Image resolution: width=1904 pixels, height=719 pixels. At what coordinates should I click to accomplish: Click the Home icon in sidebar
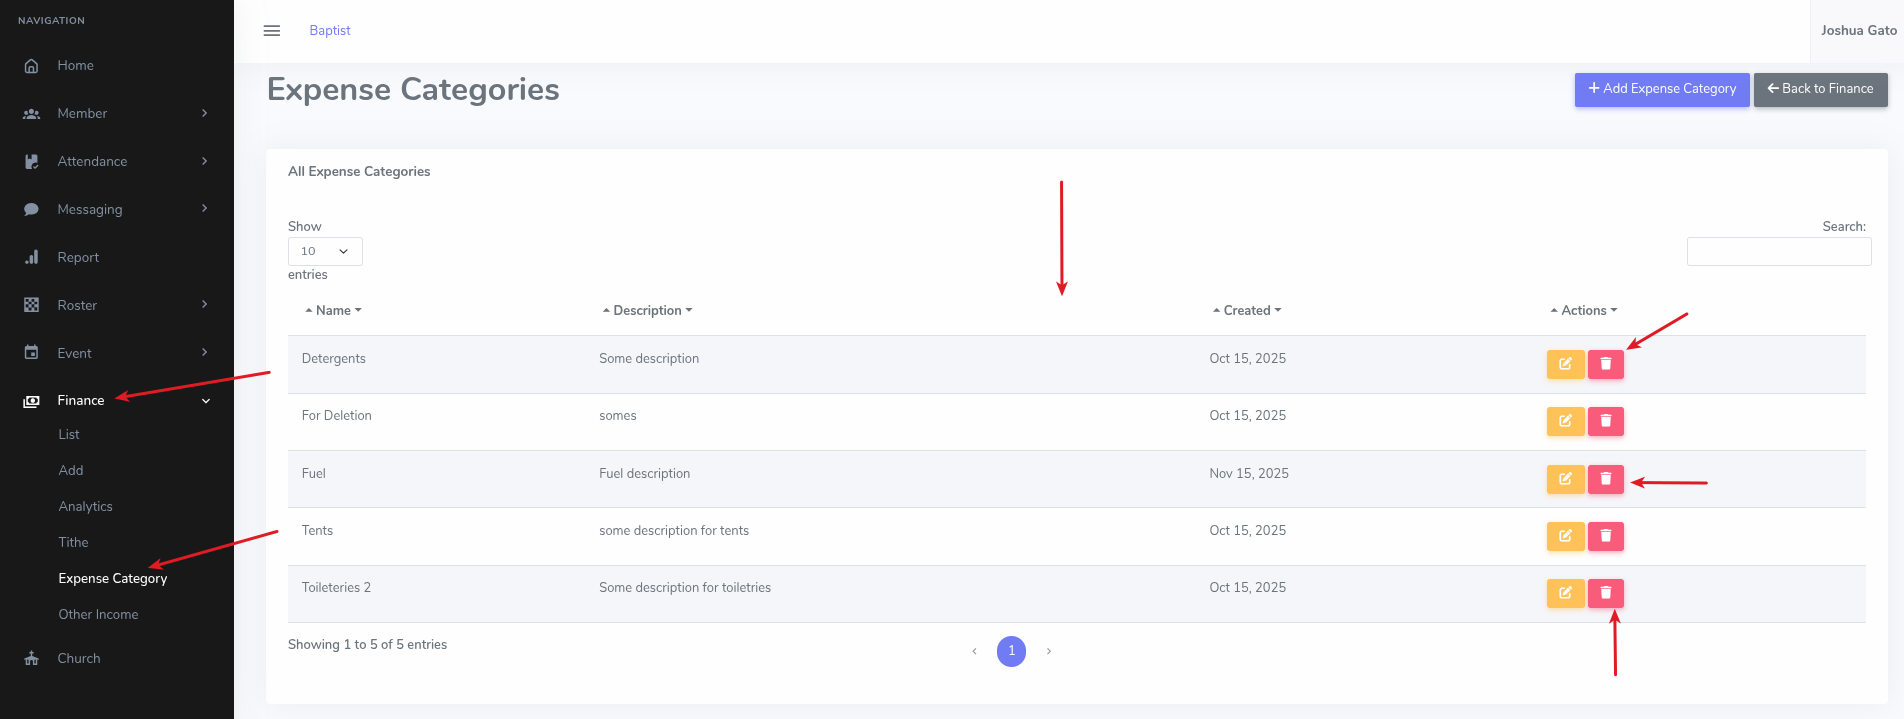coord(32,66)
